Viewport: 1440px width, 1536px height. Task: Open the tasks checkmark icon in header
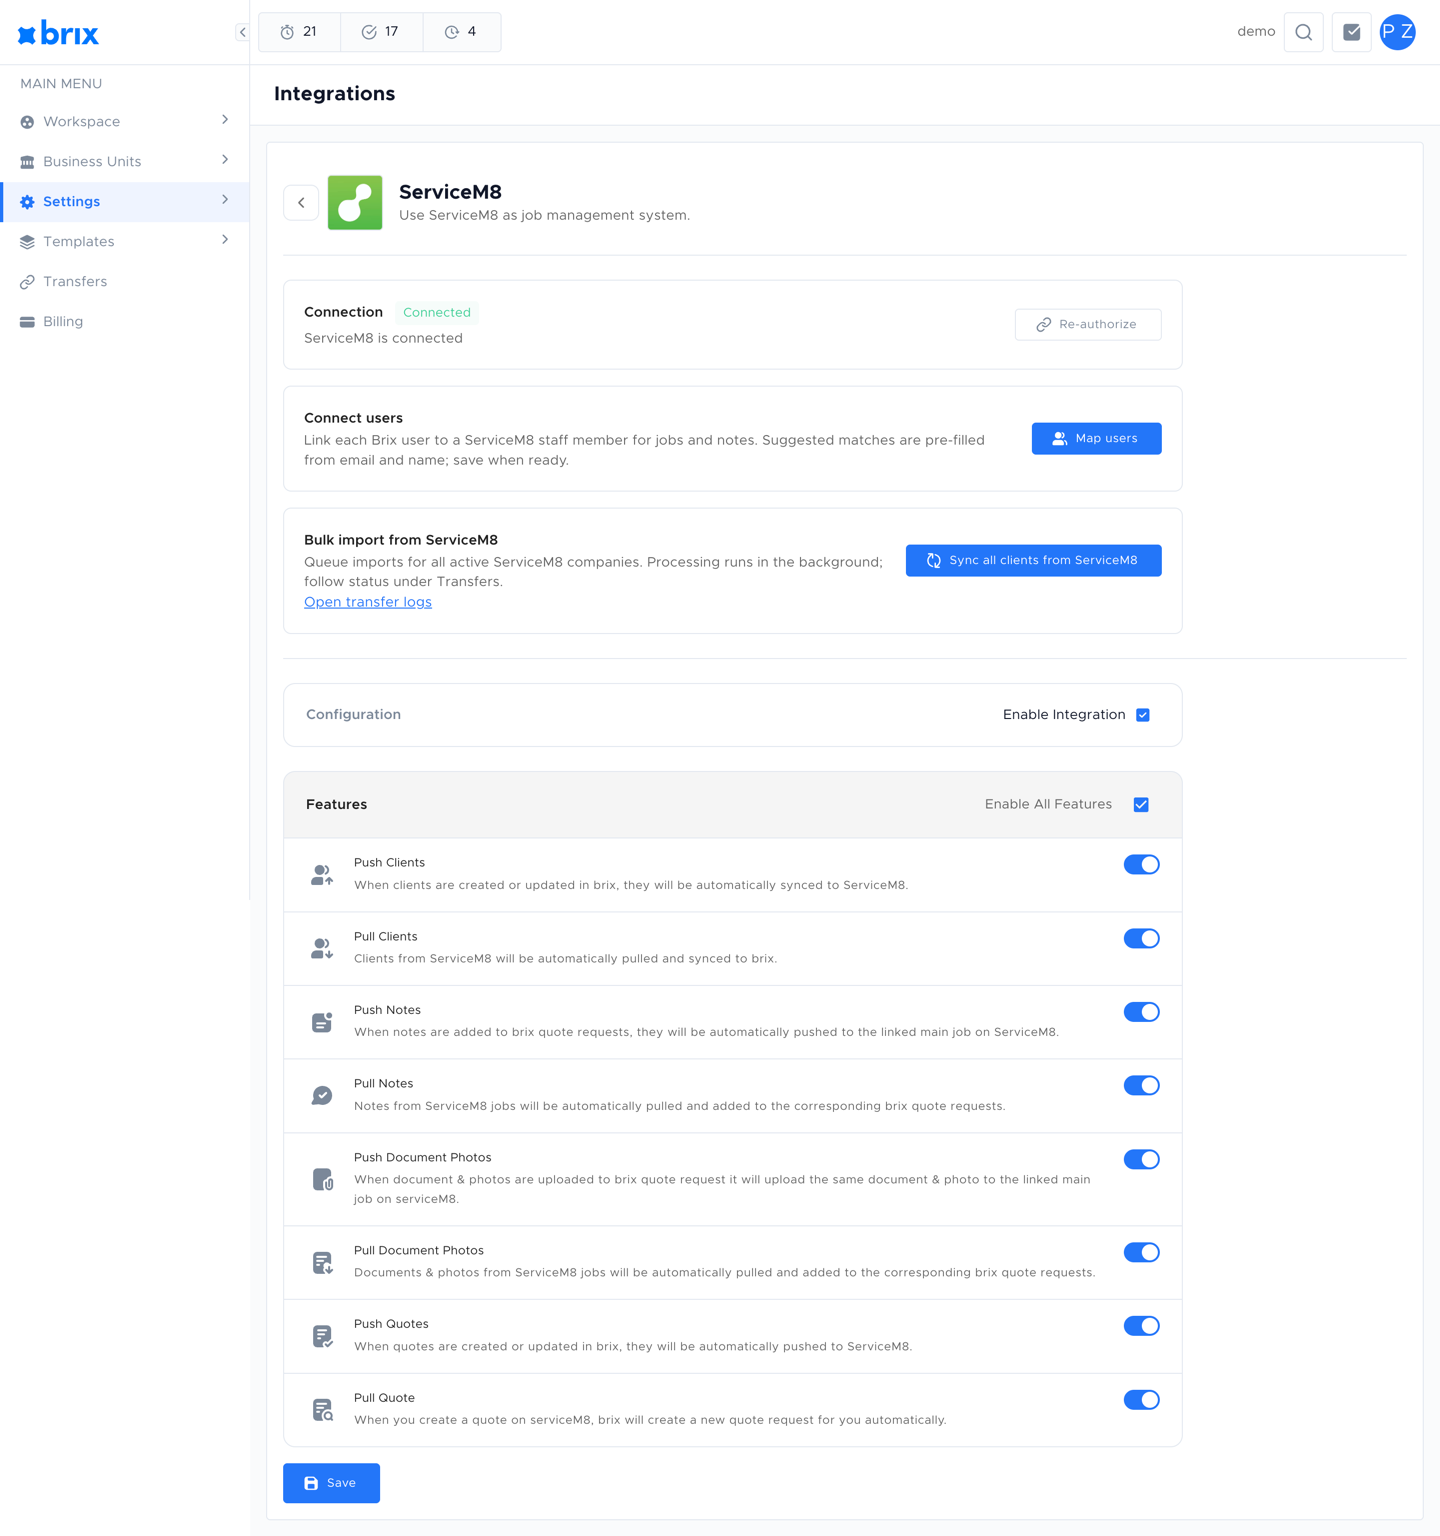[1352, 32]
